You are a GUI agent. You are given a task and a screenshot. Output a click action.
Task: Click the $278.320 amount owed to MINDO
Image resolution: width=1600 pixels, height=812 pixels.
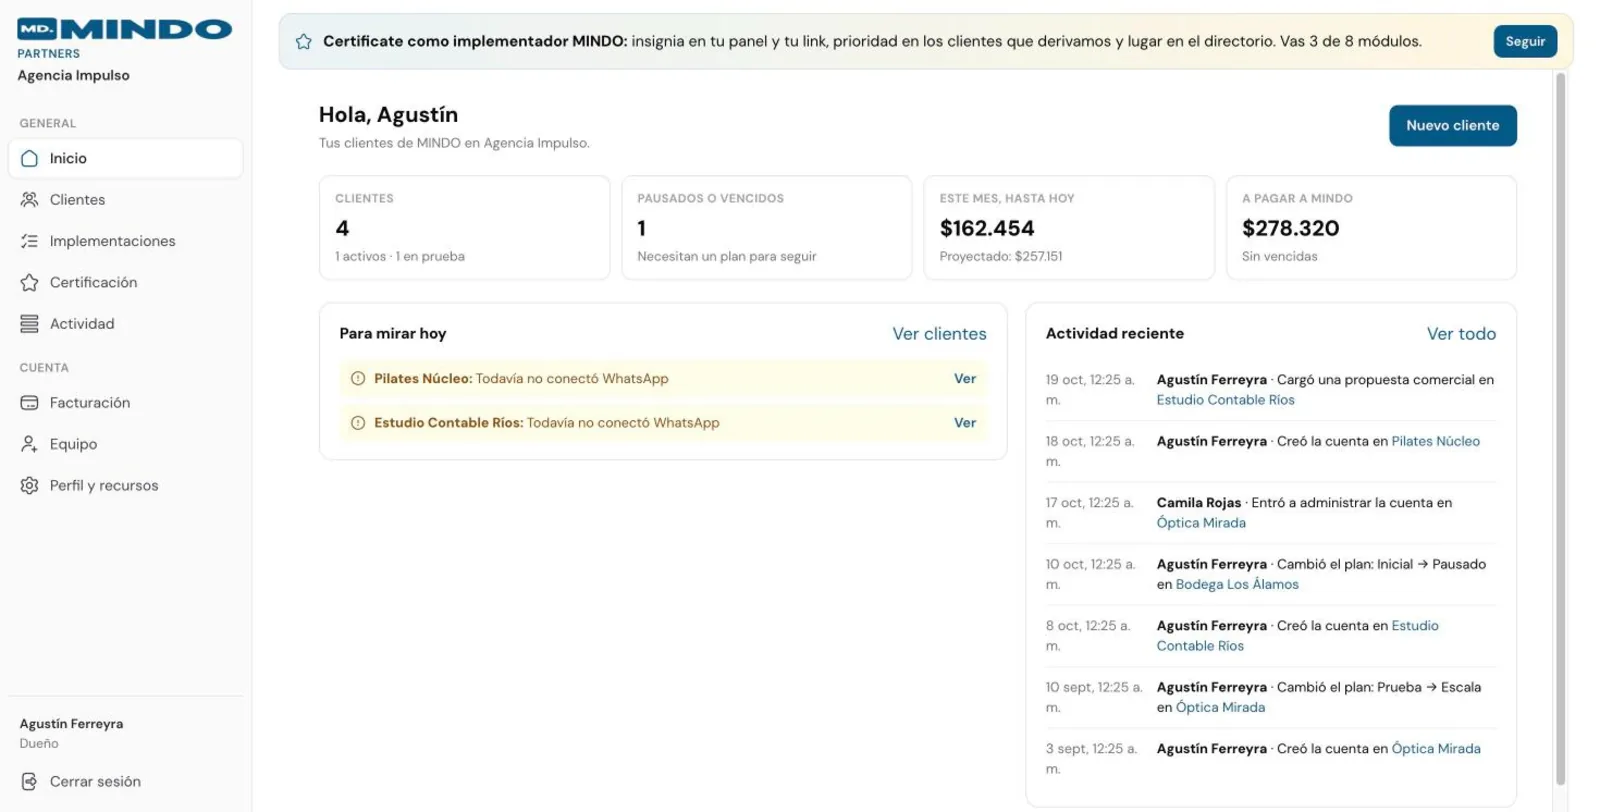click(1290, 228)
